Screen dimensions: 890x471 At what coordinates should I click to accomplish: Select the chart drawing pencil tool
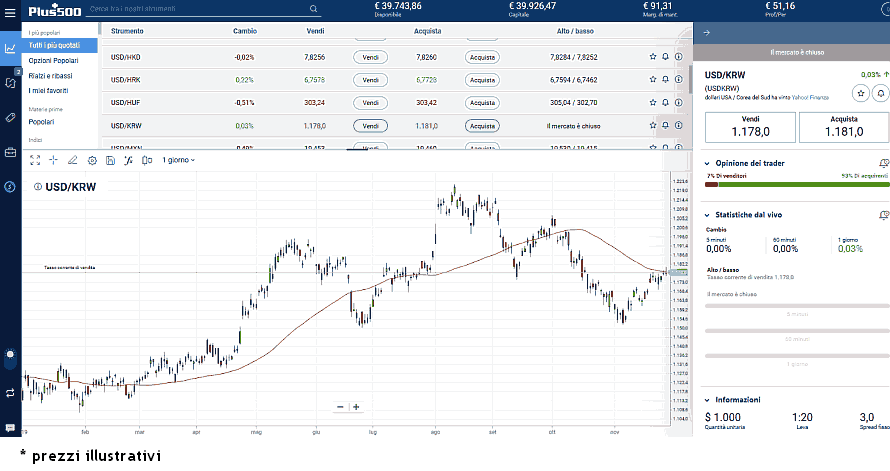pyautogui.click(x=72, y=160)
